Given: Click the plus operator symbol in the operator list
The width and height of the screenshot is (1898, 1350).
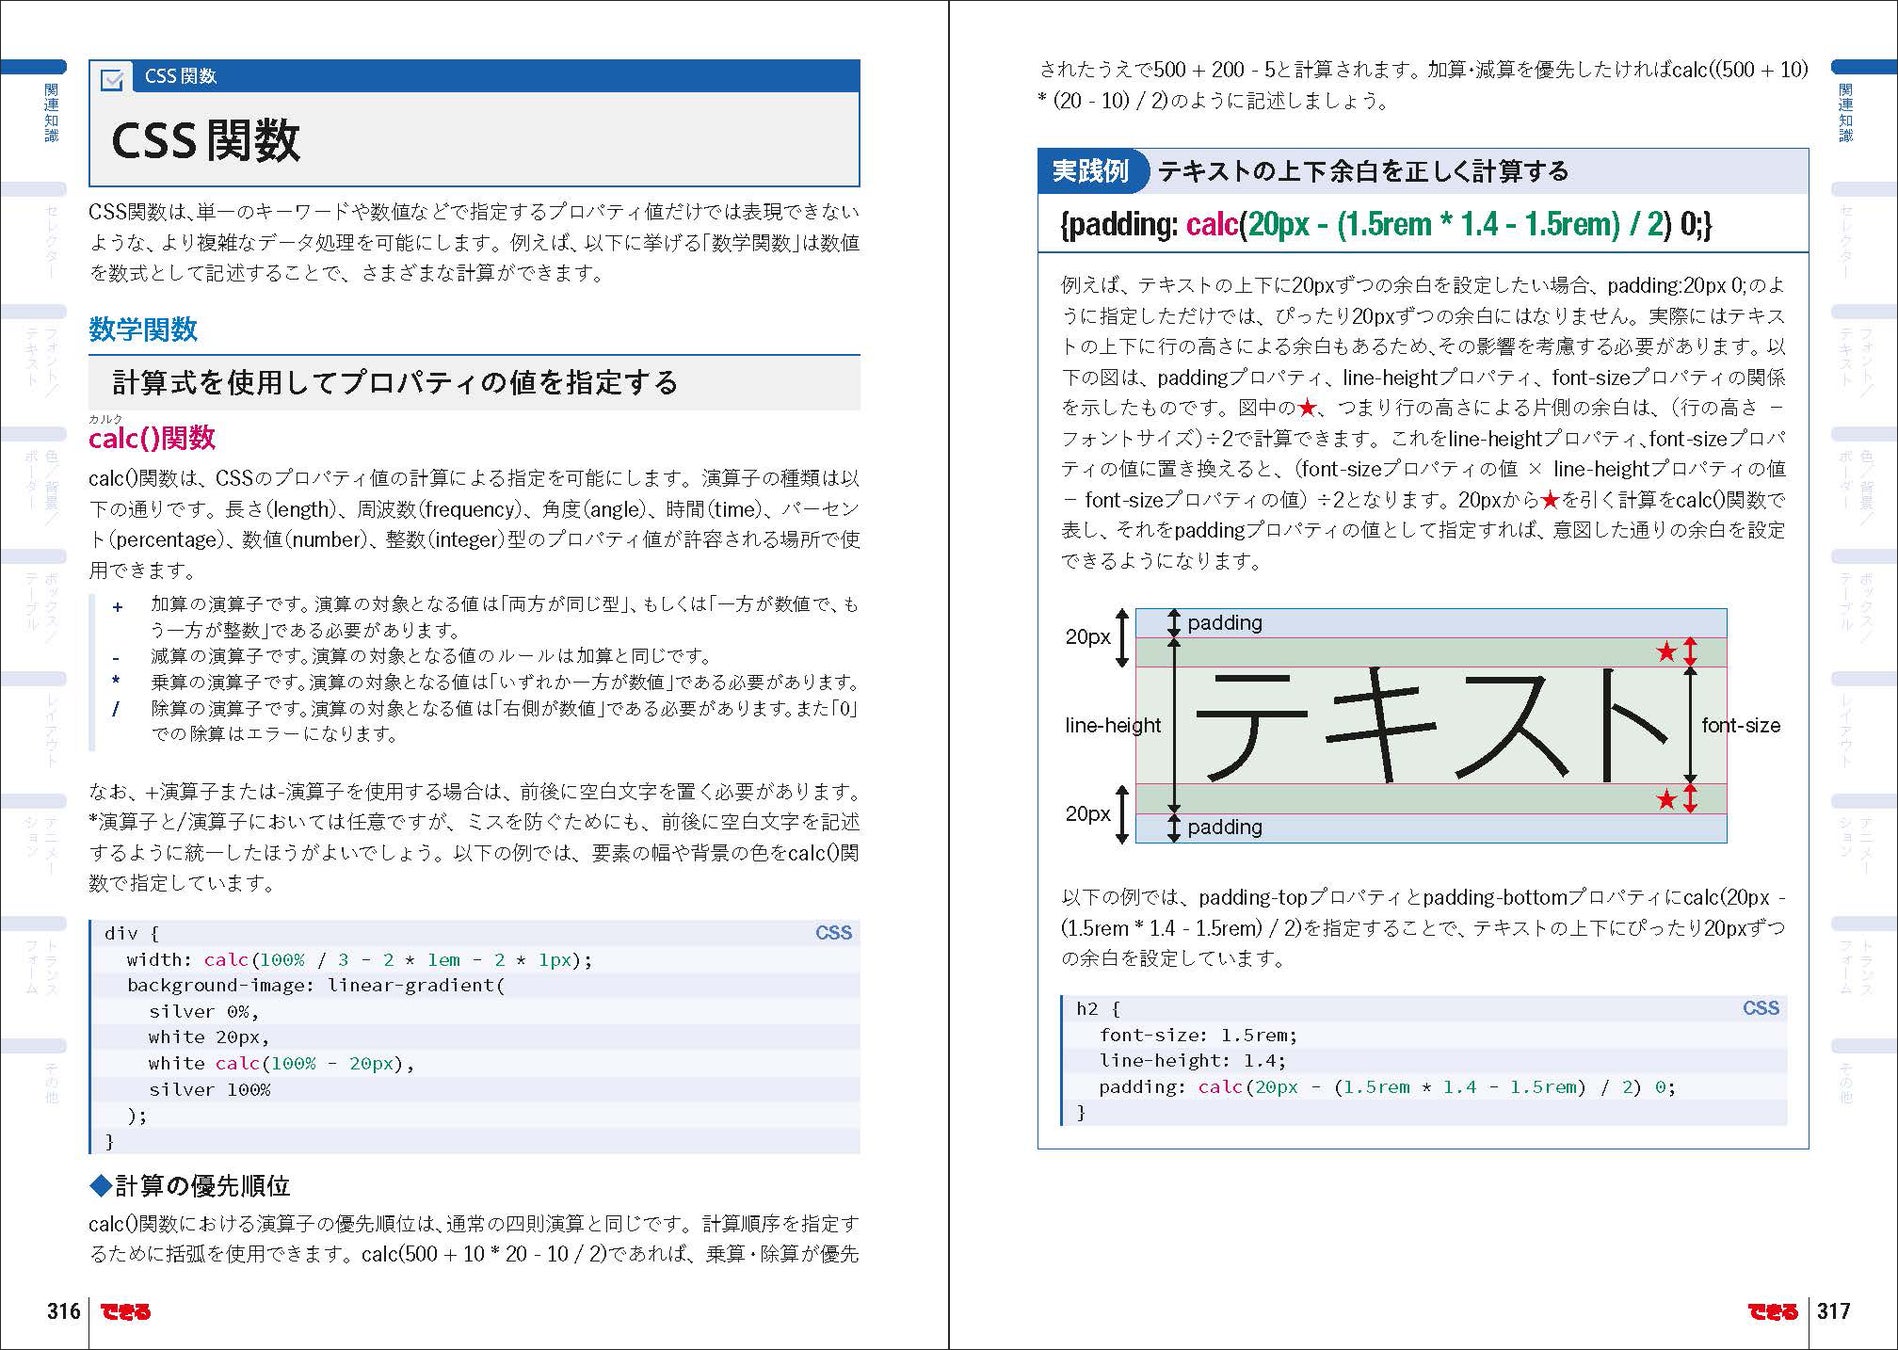Looking at the screenshot, I should (x=118, y=606).
